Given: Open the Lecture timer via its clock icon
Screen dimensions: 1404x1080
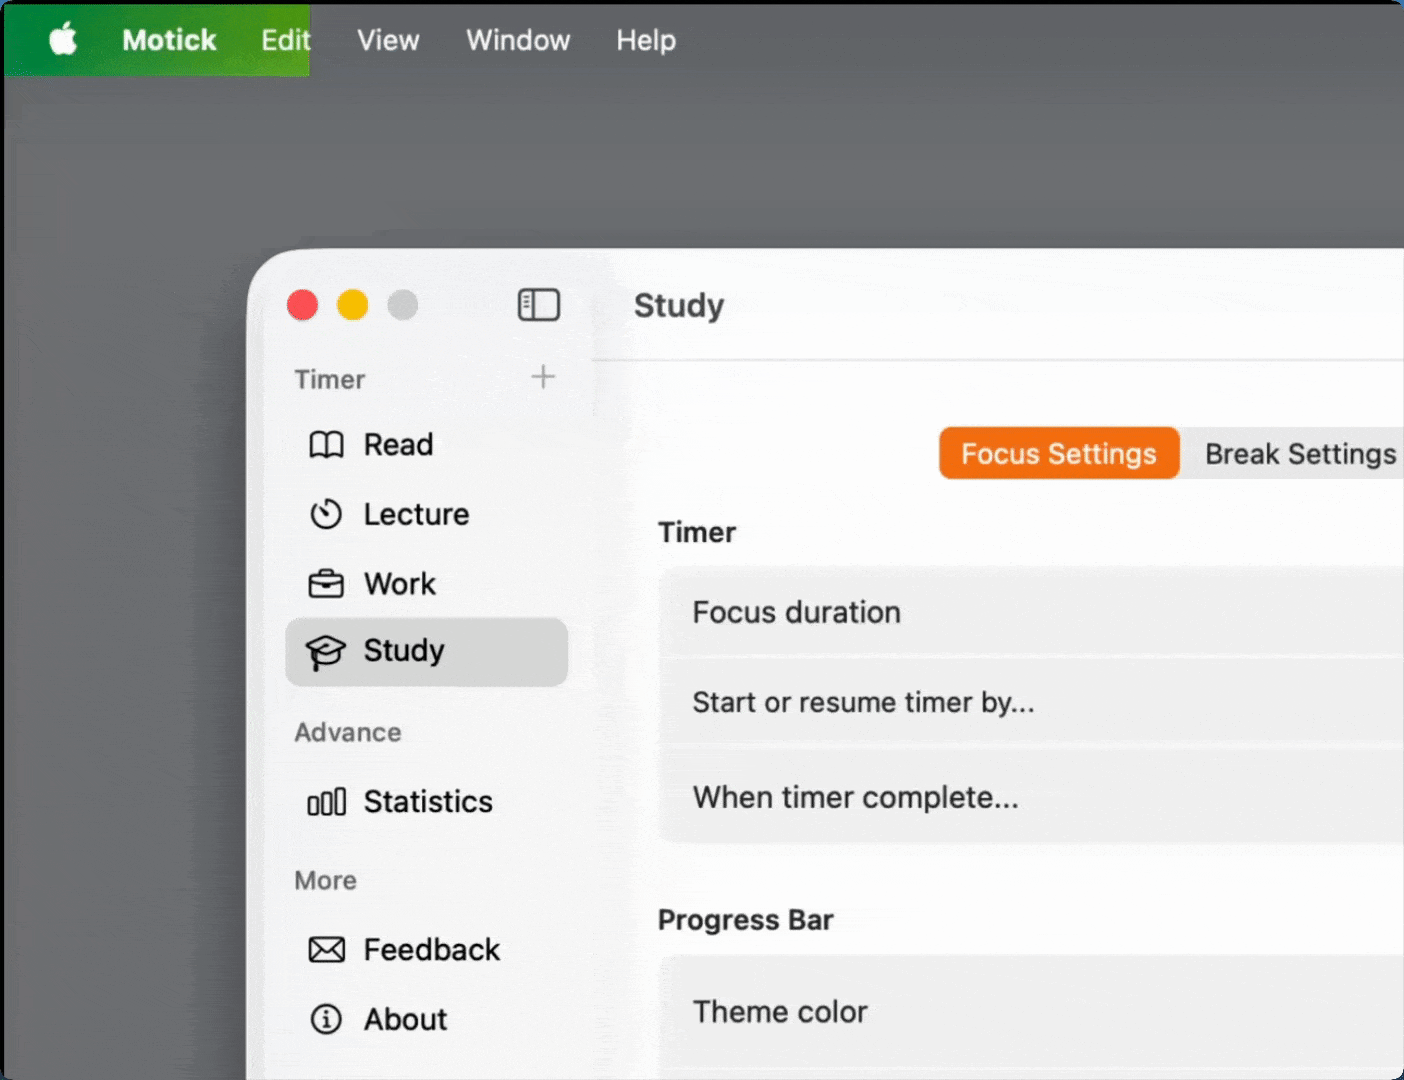Looking at the screenshot, I should point(326,514).
